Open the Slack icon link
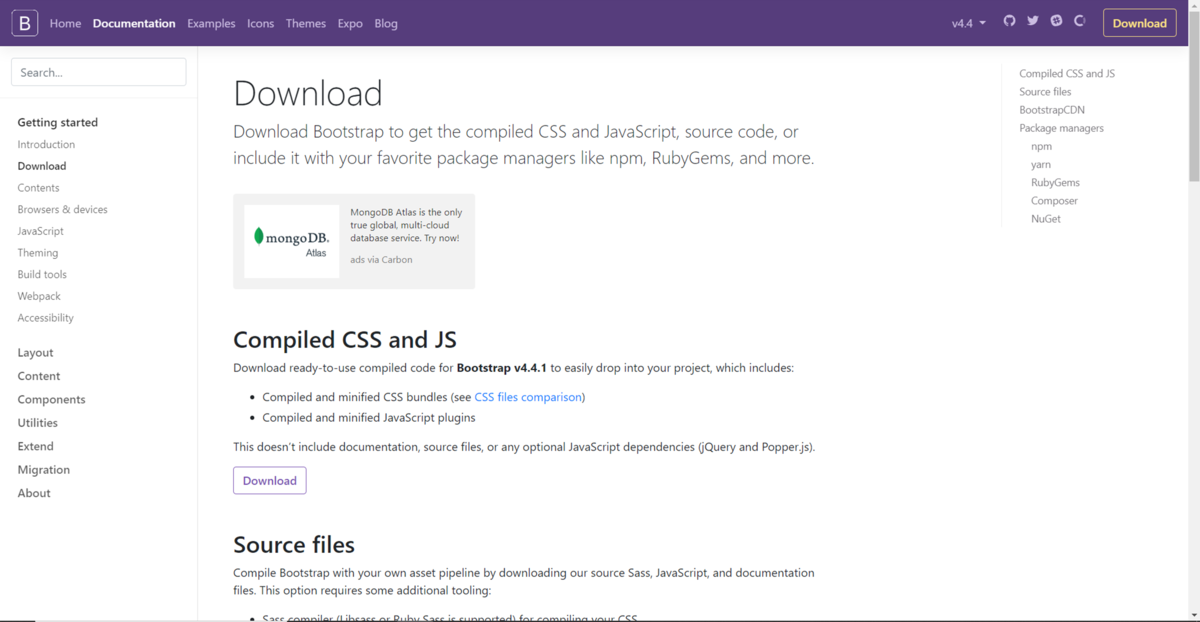The image size is (1200, 622). tap(1056, 21)
